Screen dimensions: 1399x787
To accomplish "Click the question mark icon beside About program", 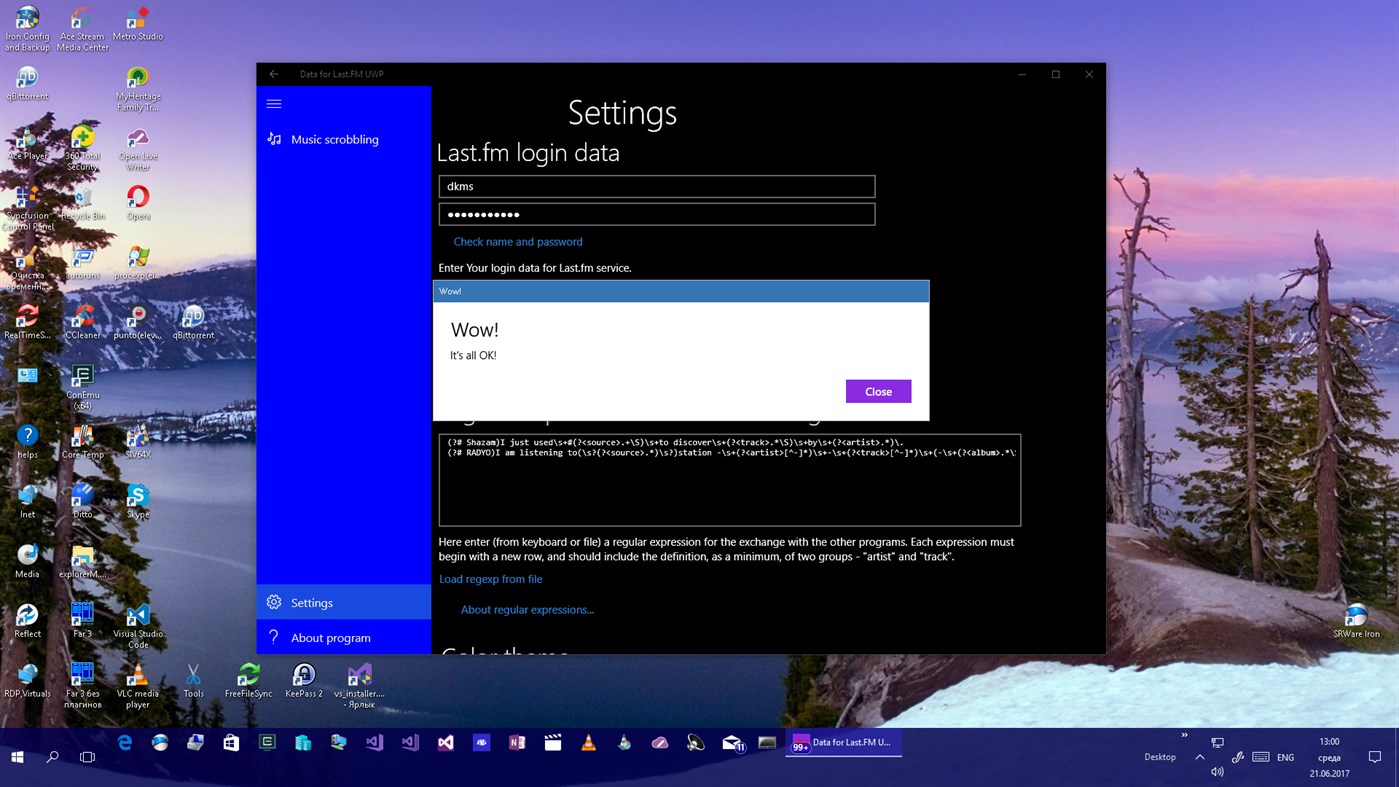I will tap(272, 637).
